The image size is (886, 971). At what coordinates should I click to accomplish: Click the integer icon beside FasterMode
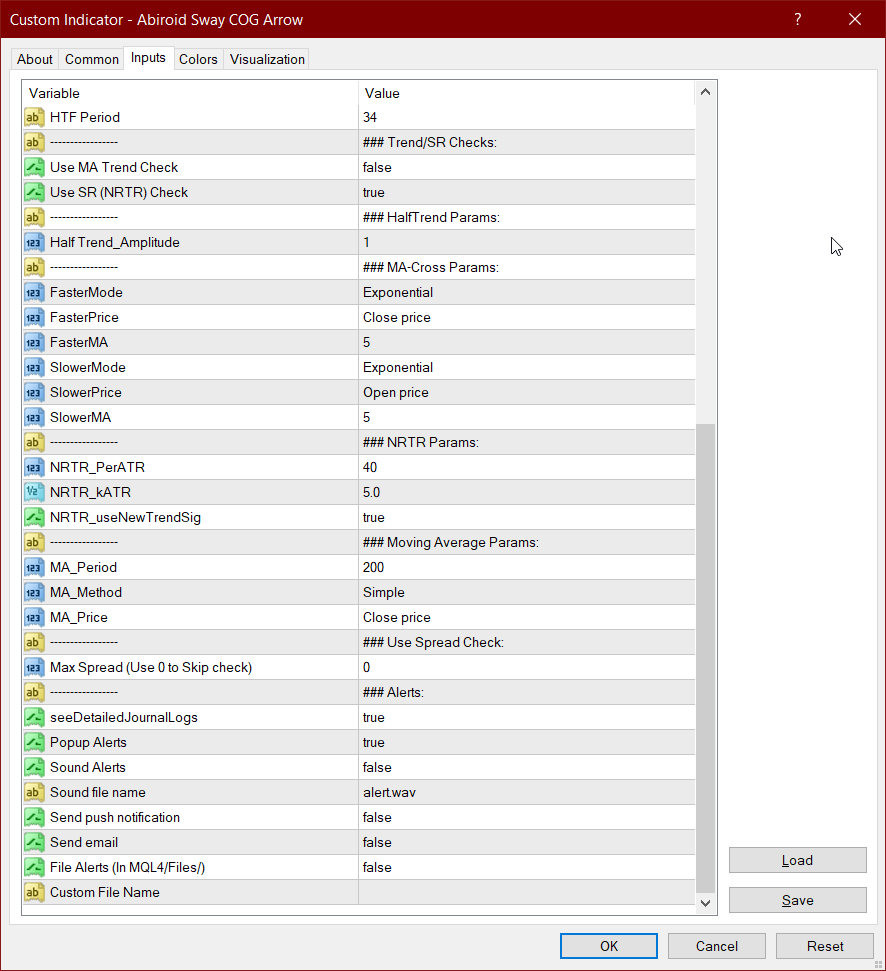[x=34, y=292]
